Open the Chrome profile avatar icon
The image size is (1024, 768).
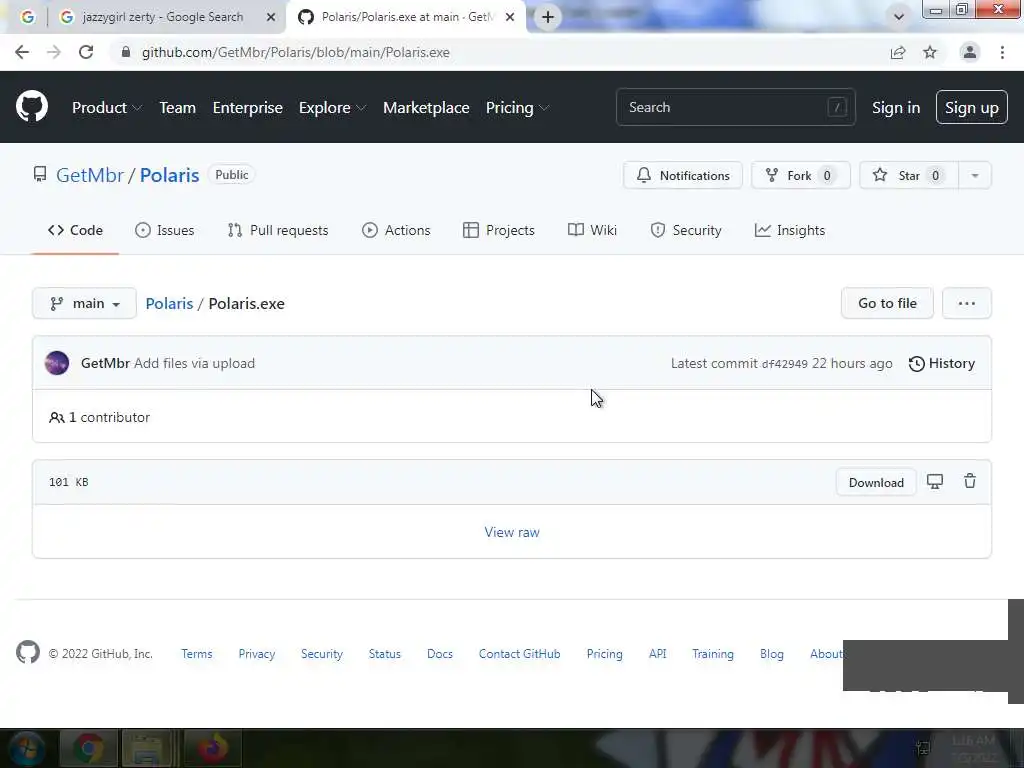970,52
